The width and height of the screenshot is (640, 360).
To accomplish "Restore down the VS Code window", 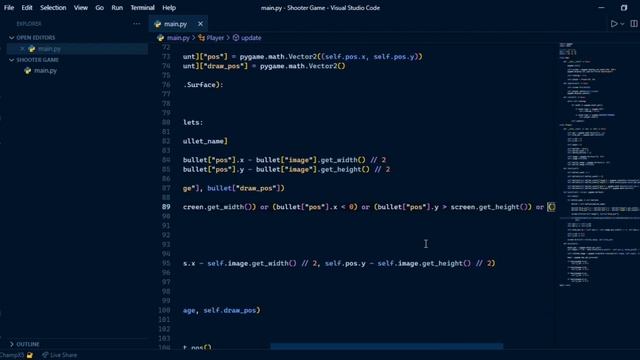I will click(x=624, y=8).
